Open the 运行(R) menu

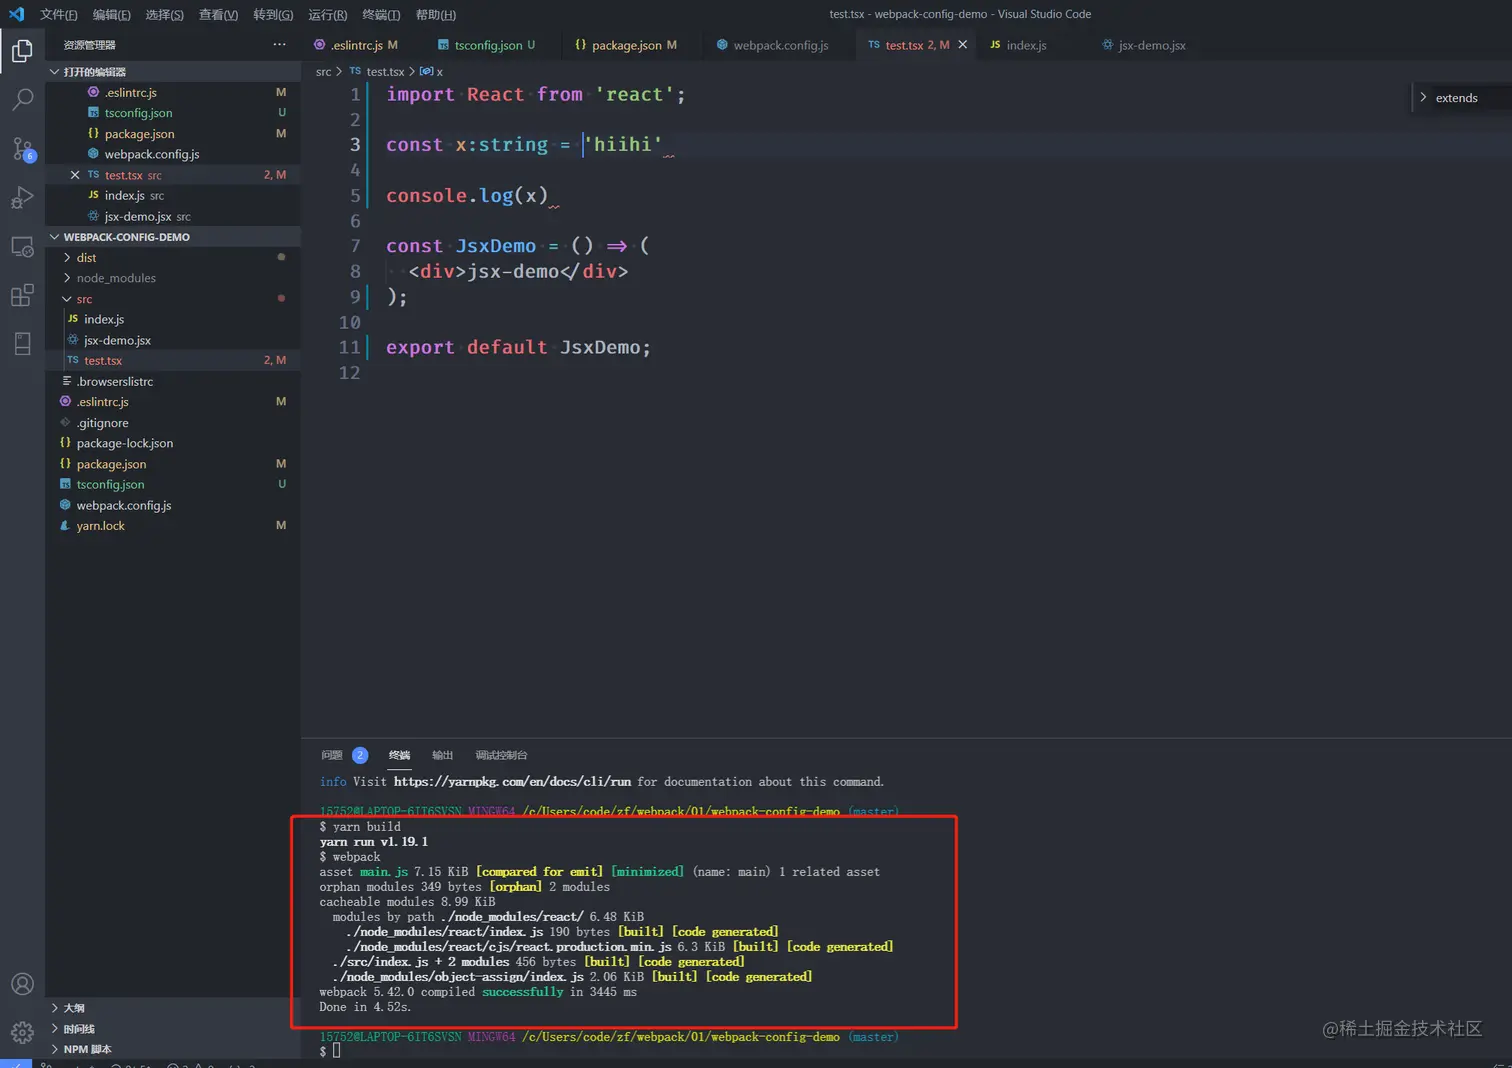tap(327, 15)
